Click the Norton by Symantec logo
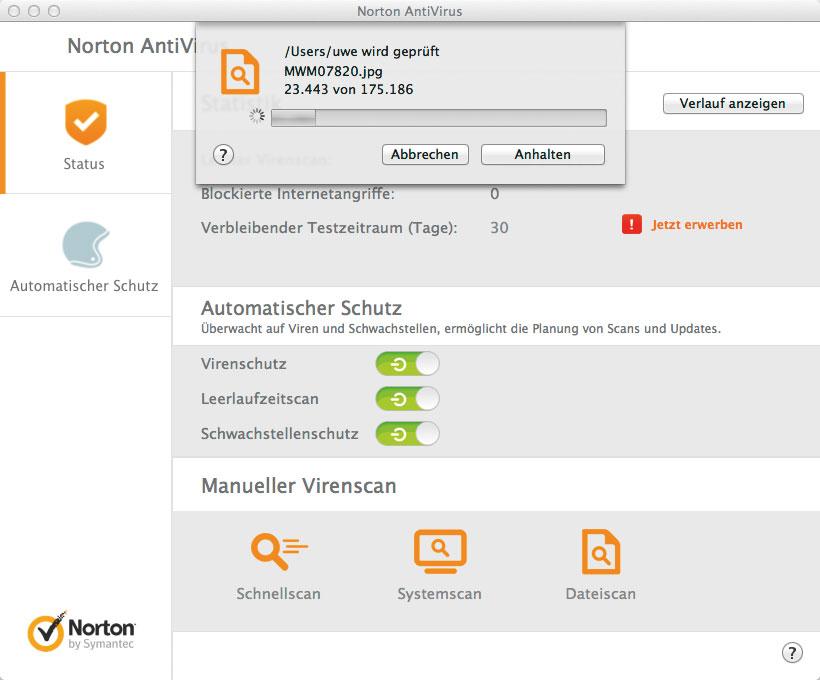 82,631
